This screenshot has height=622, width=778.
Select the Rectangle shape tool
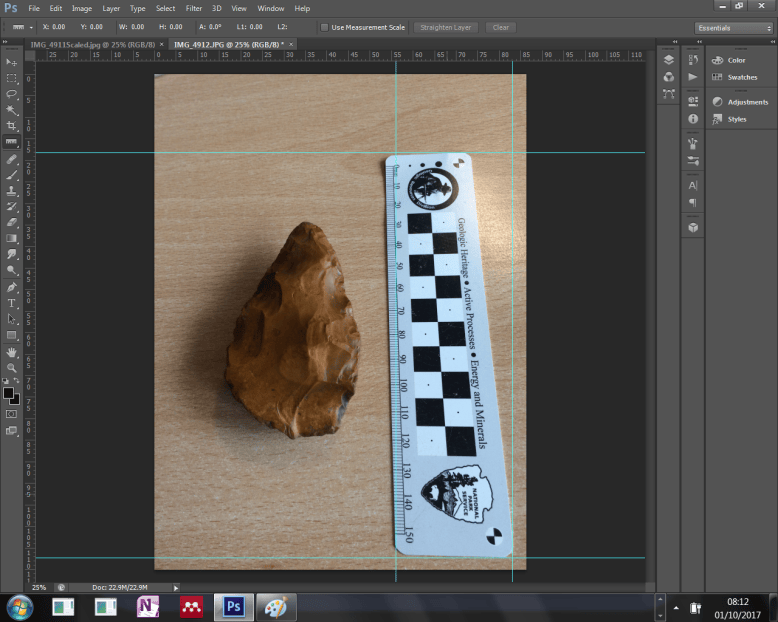11,335
